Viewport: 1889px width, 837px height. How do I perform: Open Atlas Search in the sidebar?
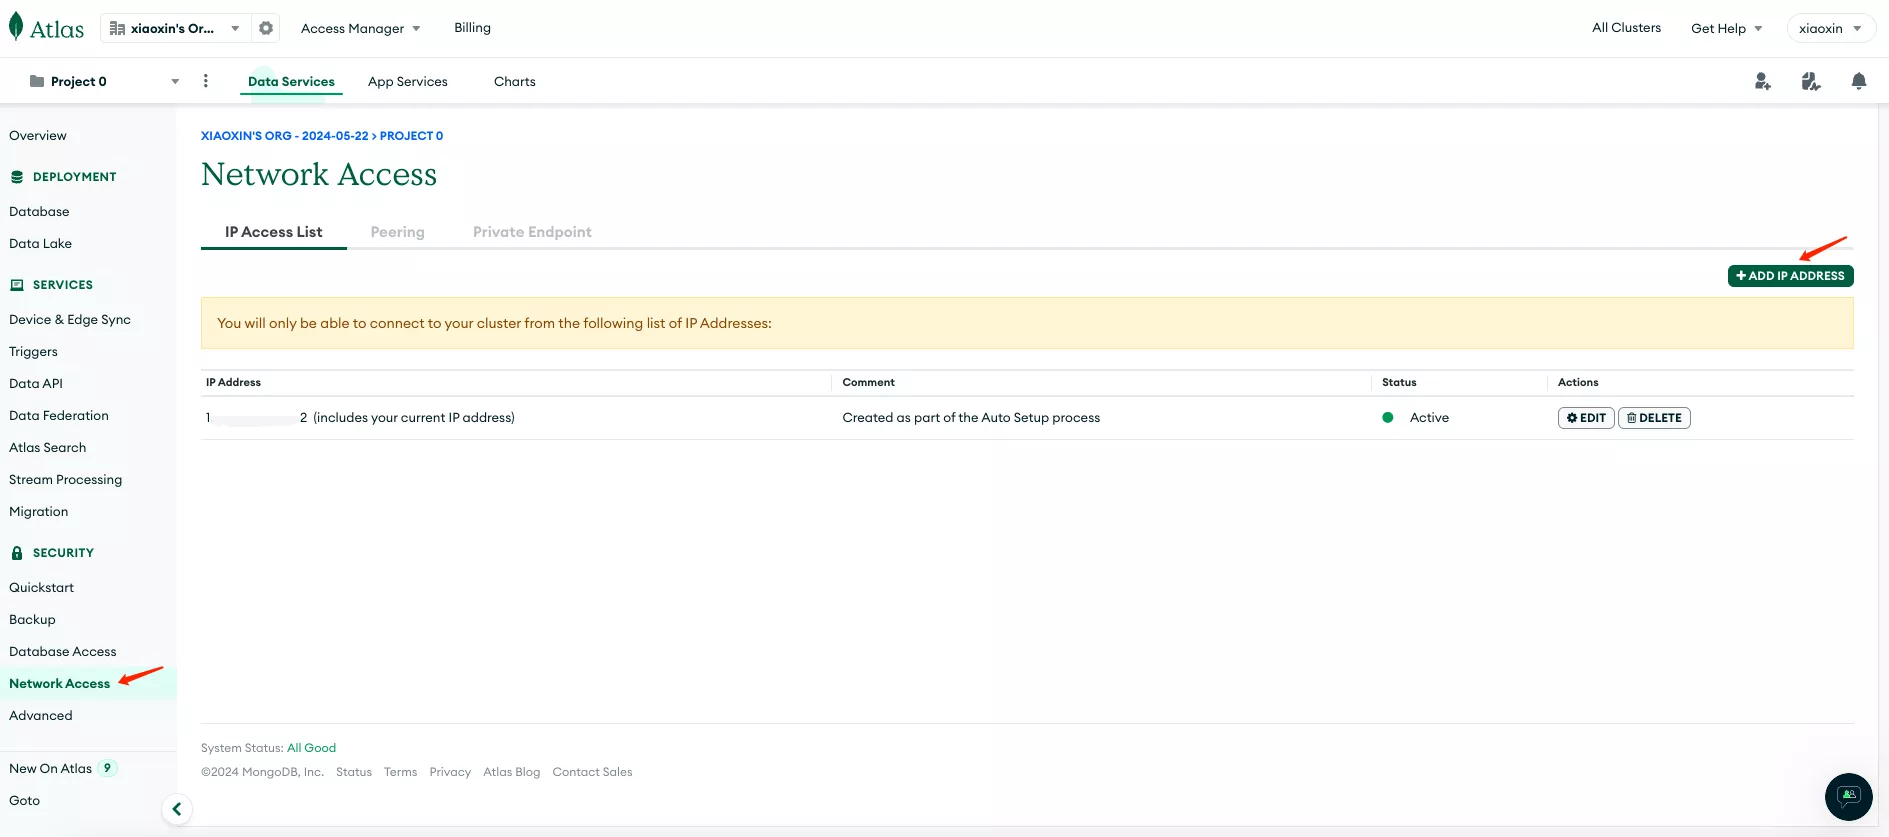tap(48, 448)
